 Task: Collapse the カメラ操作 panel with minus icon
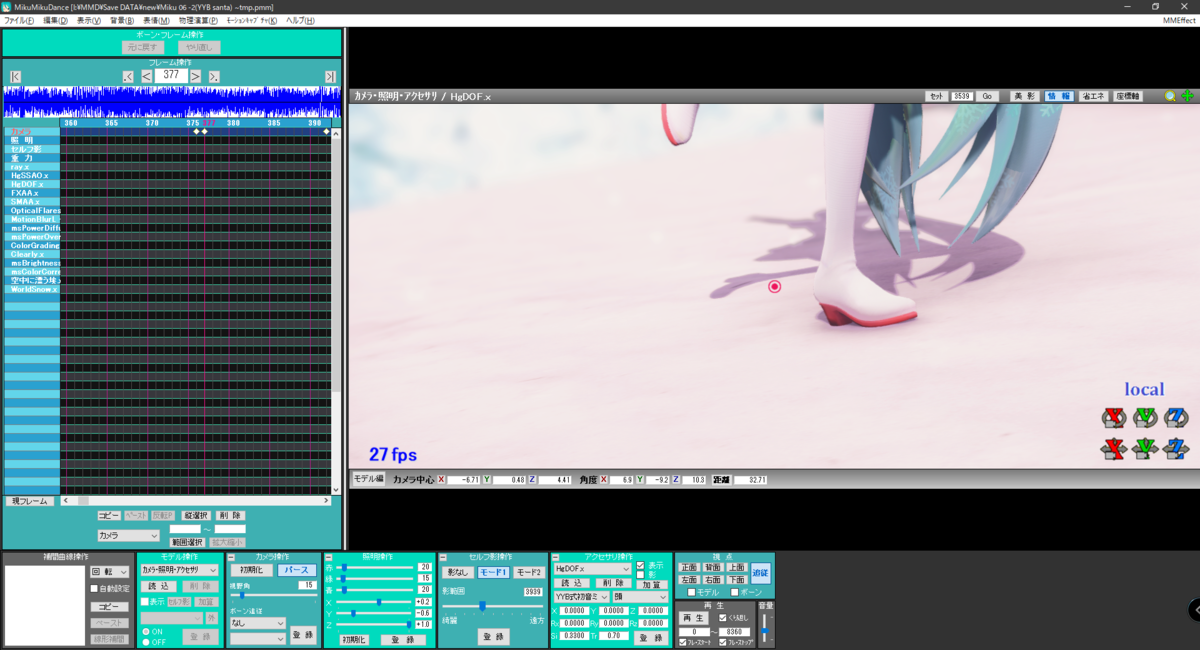pyautogui.click(x=232, y=557)
